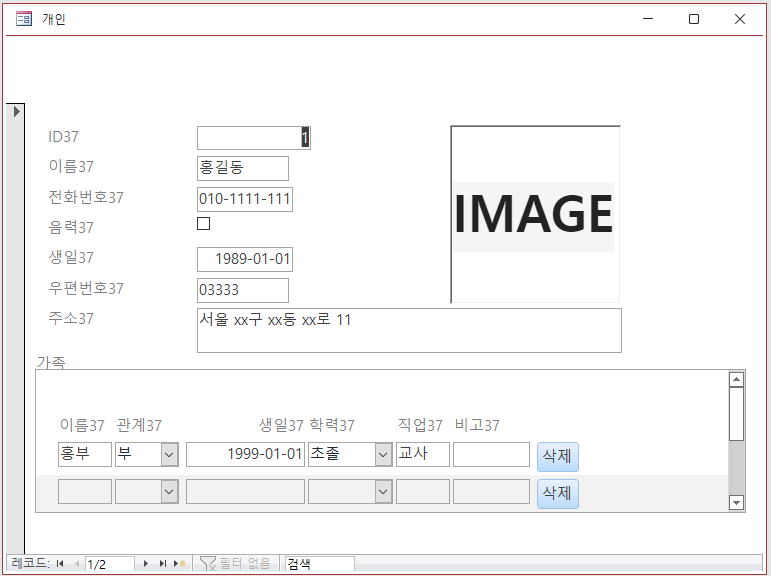Click subform scroll down arrow
The image size is (771, 576).
click(736, 502)
